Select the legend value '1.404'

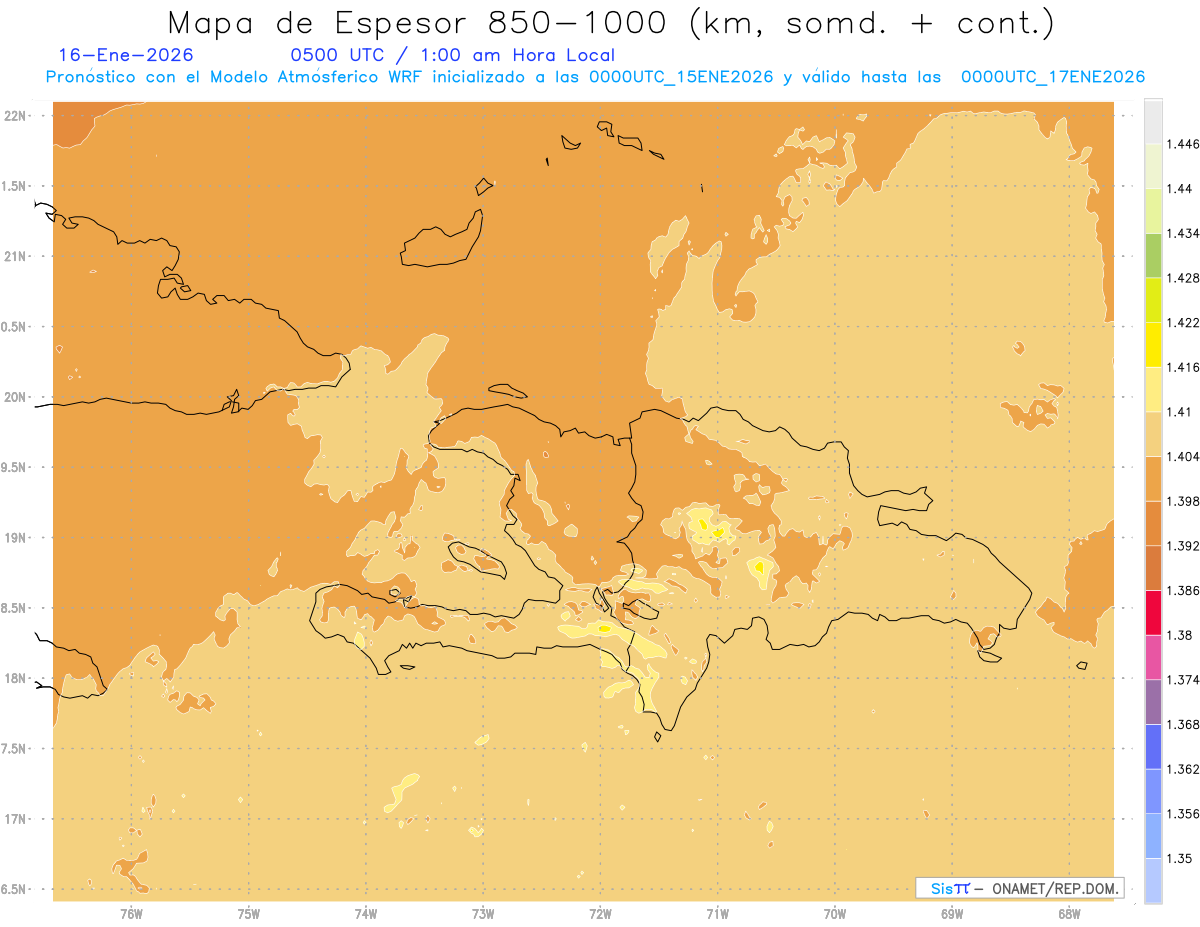(1183, 456)
